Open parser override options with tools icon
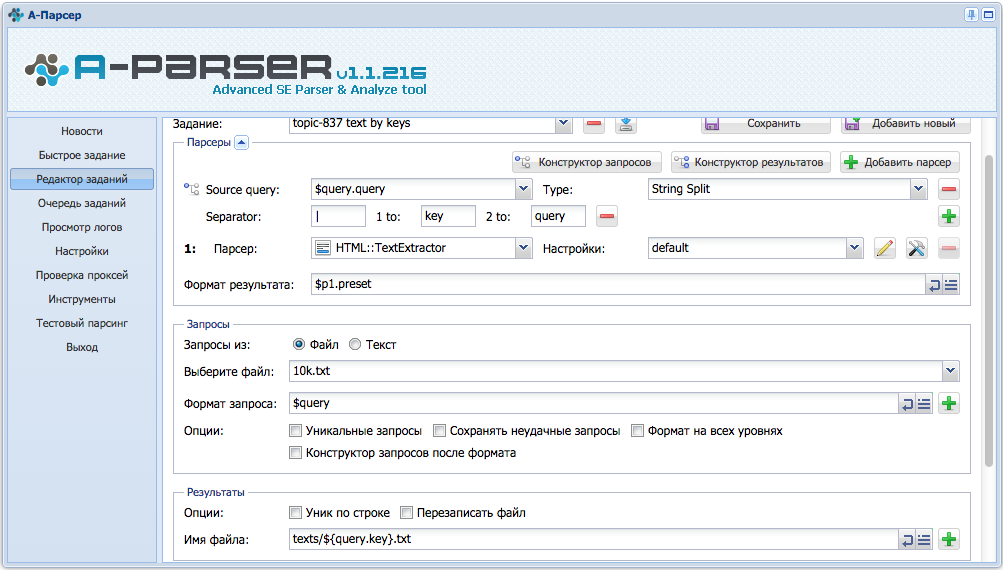Screen dimensions: 1003x570 point(917,248)
